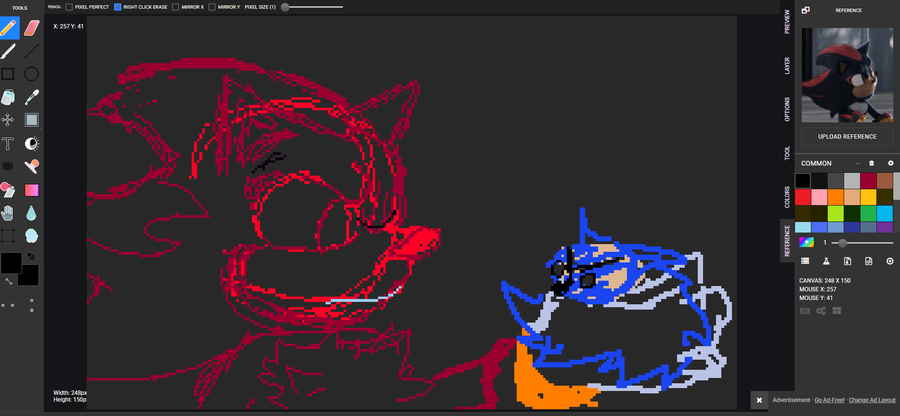Click the document-with-arrow palette icon

(x=848, y=261)
